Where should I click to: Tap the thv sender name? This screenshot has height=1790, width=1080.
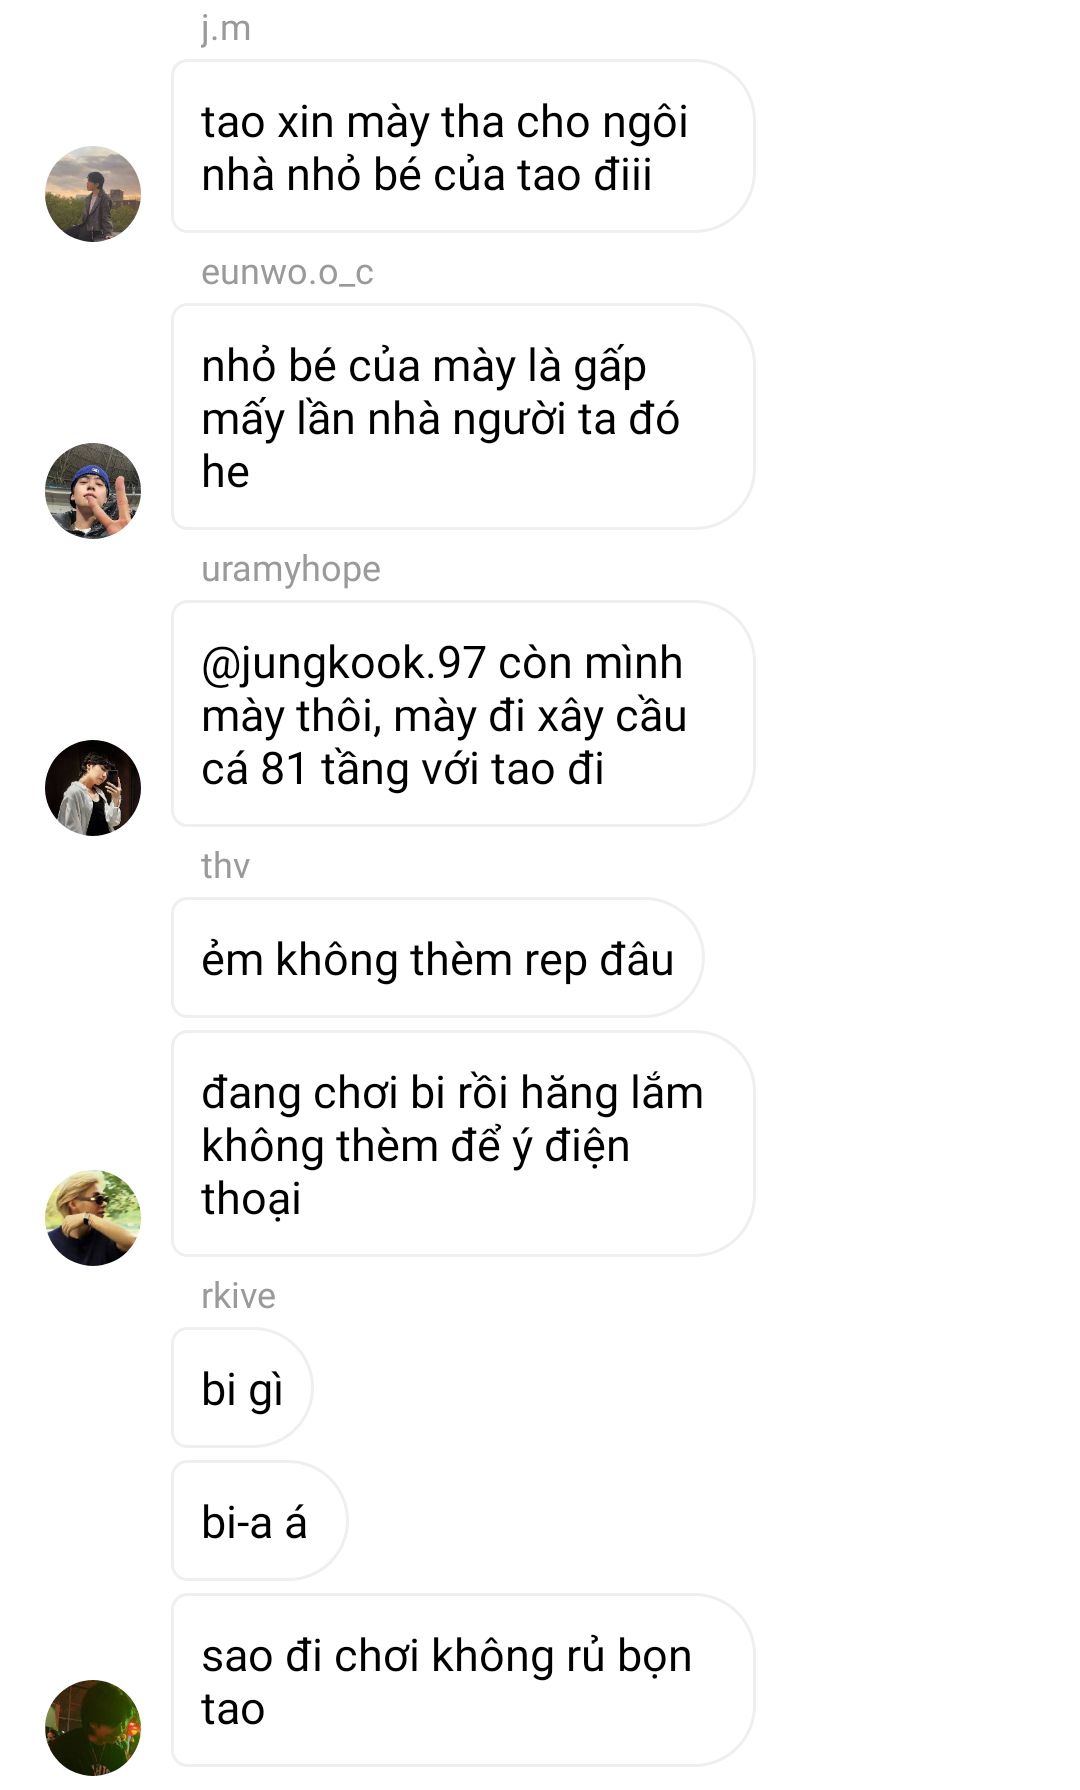pyautogui.click(x=225, y=866)
